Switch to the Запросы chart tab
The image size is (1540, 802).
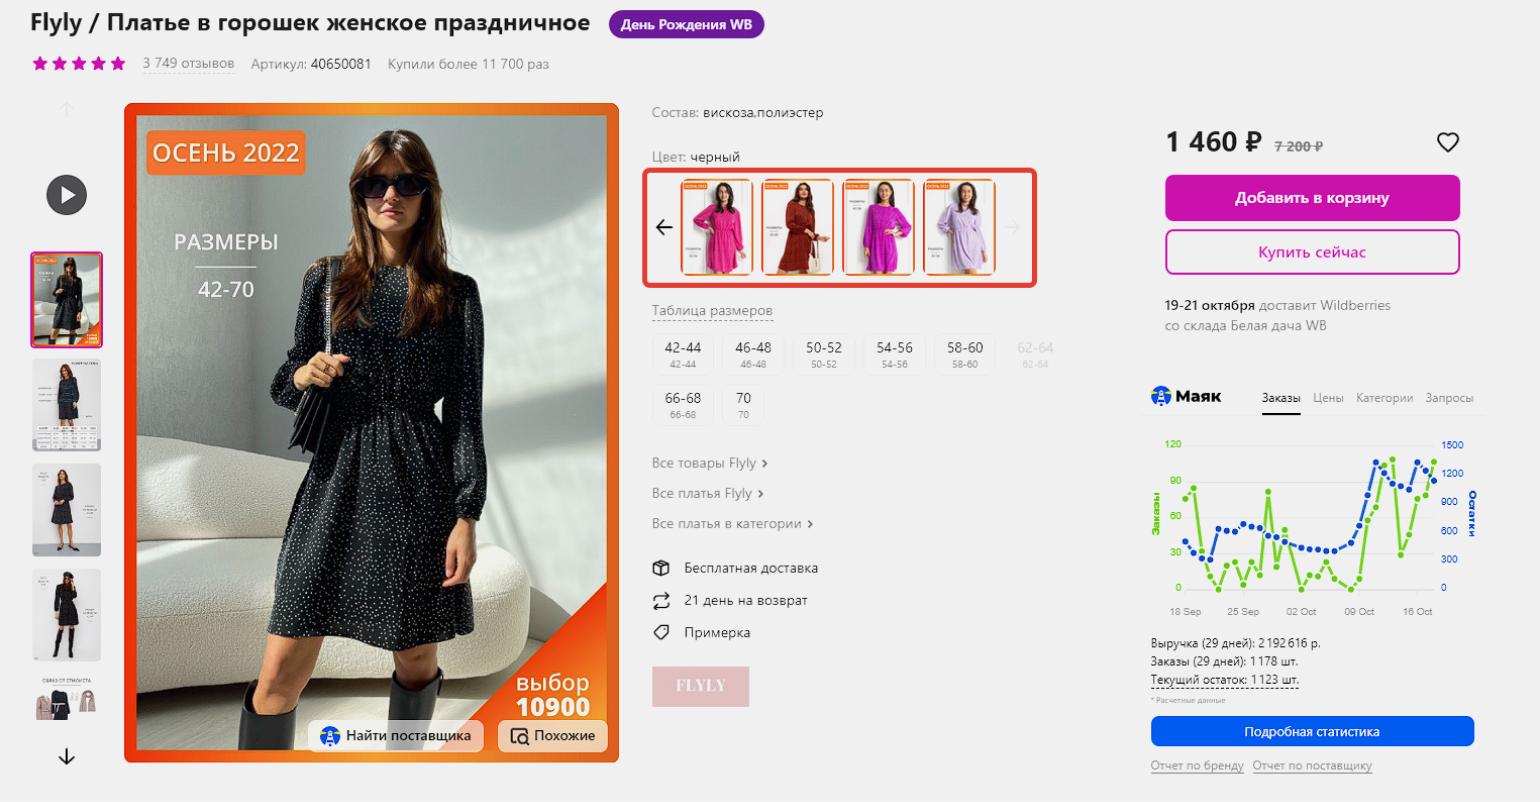coord(1449,398)
